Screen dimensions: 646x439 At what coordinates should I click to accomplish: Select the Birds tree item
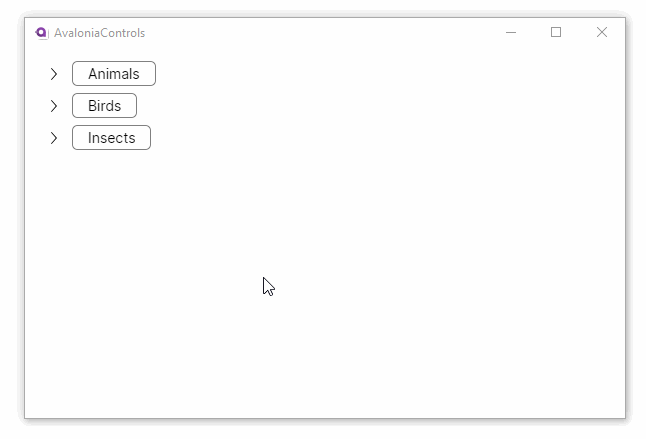[x=104, y=106]
